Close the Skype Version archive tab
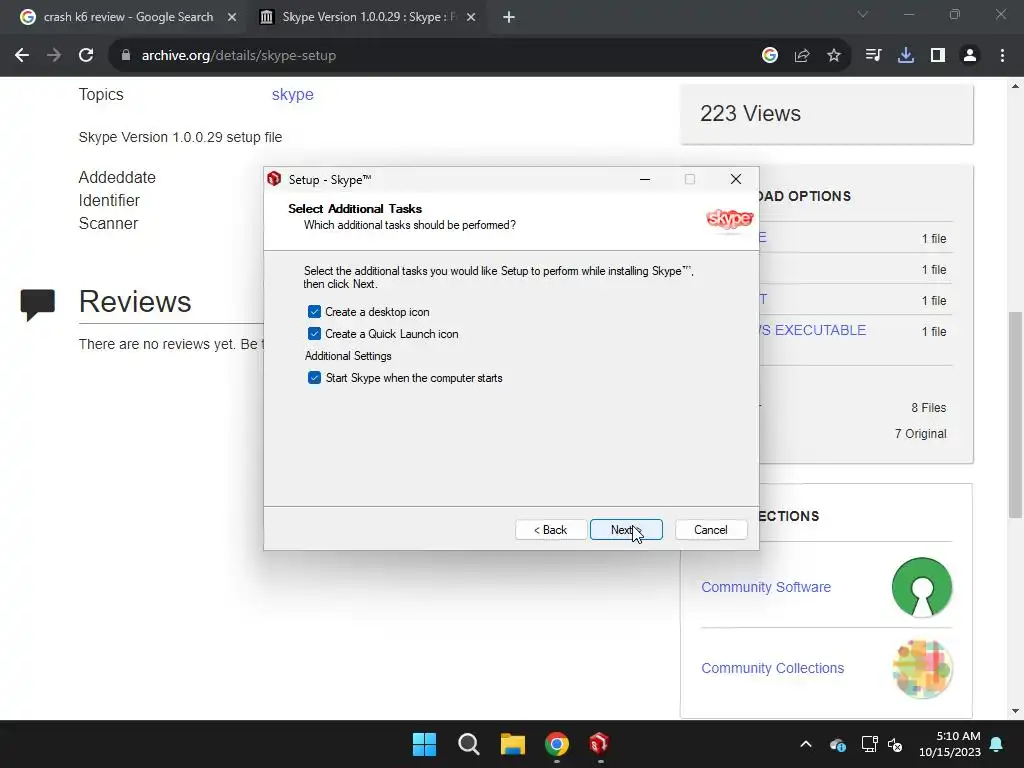This screenshot has height=768, width=1024. click(x=471, y=17)
